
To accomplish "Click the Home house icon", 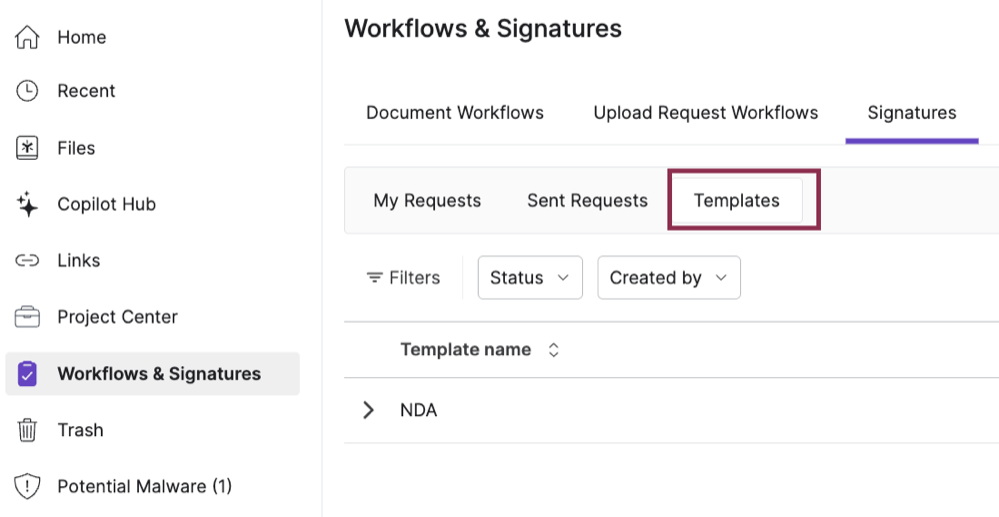I will tap(28, 37).
